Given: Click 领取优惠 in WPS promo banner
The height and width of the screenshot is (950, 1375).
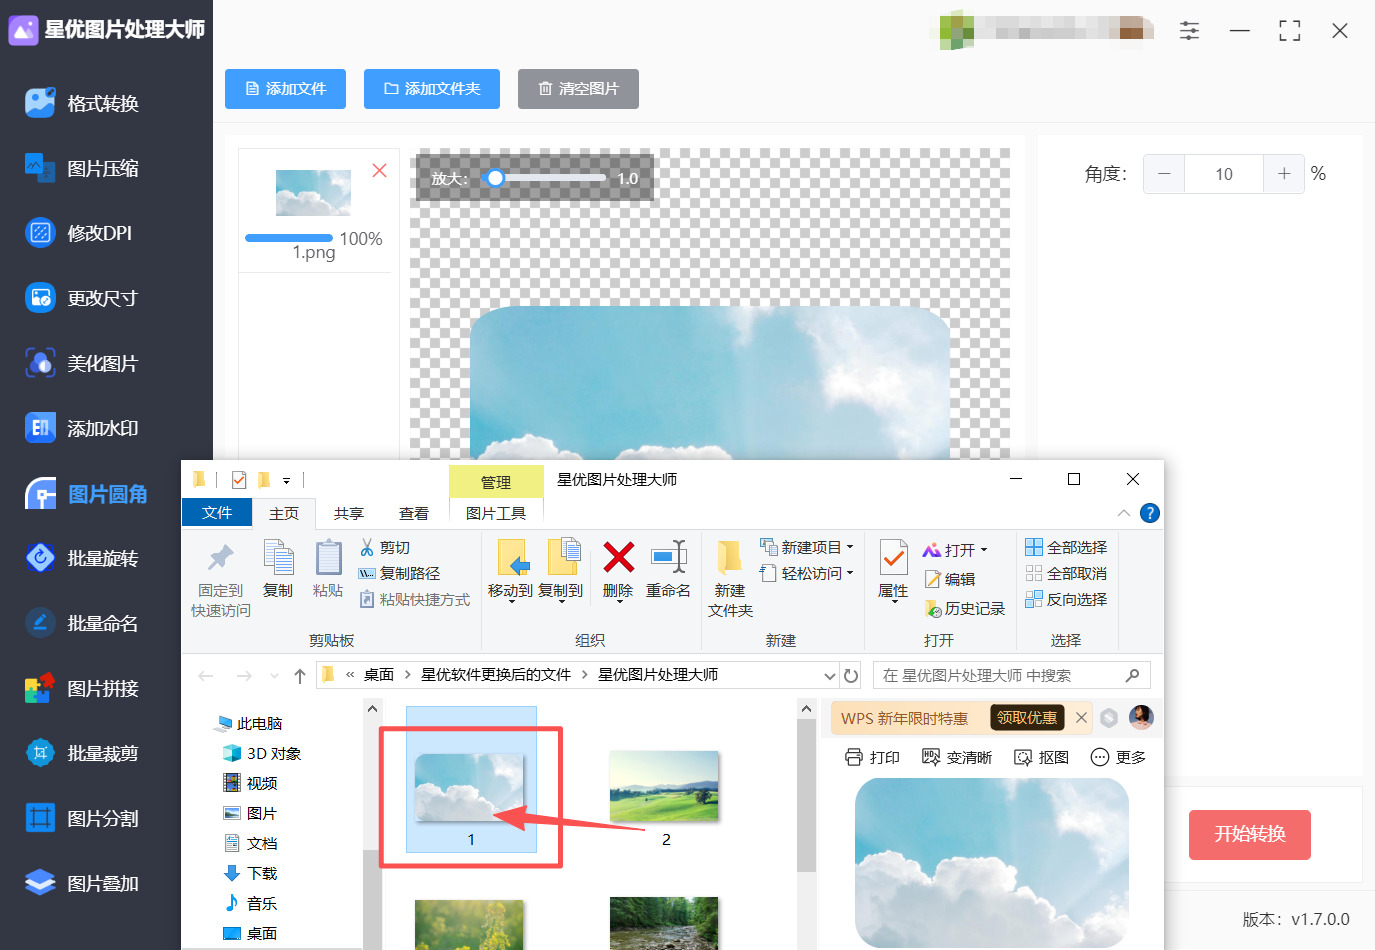Looking at the screenshot, I should [x=1027, y=718].
